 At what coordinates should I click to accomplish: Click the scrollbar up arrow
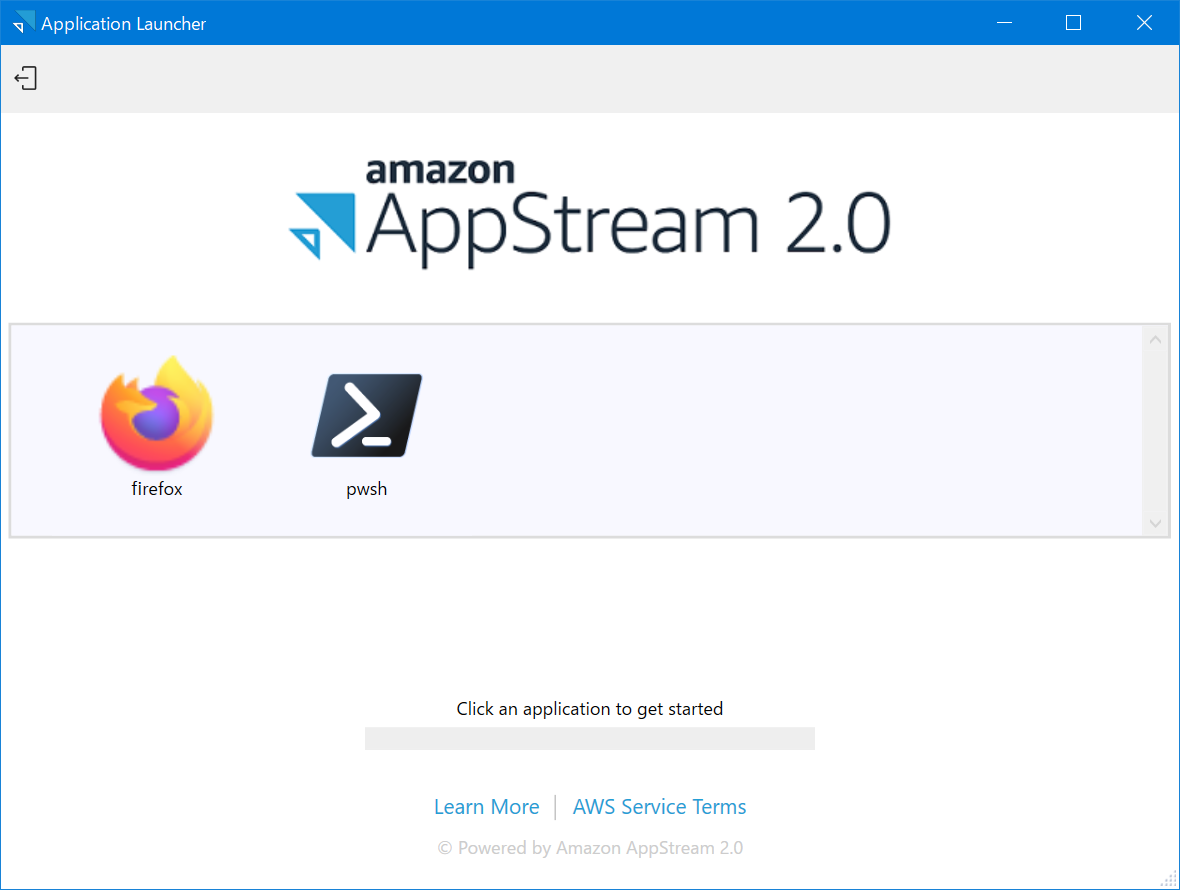click(1155, 338)
